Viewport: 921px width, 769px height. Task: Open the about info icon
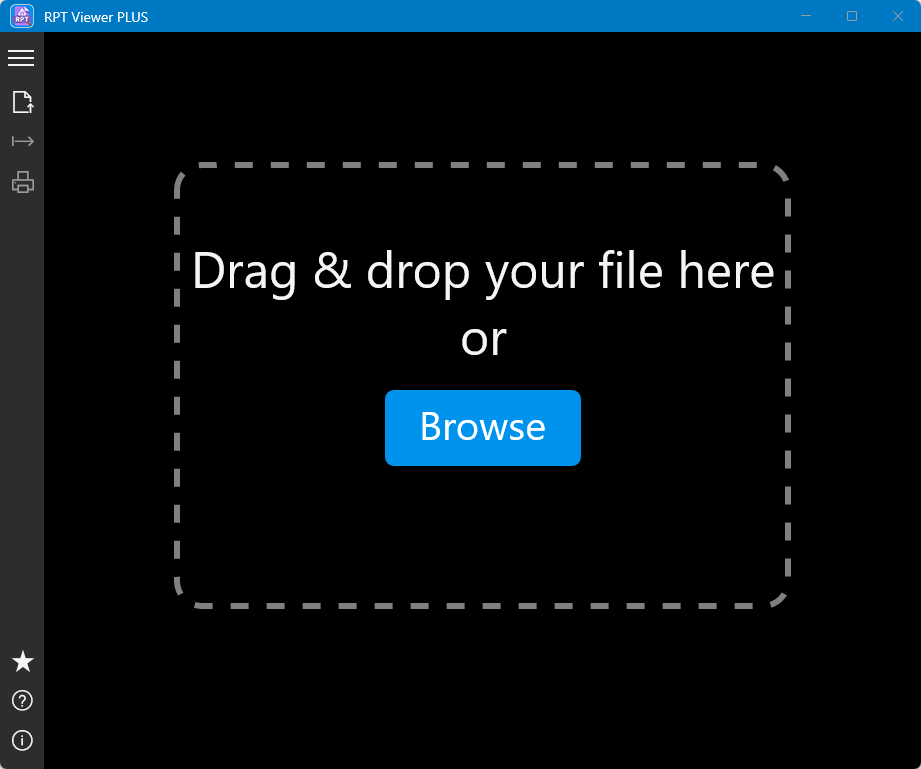[22, 740]
